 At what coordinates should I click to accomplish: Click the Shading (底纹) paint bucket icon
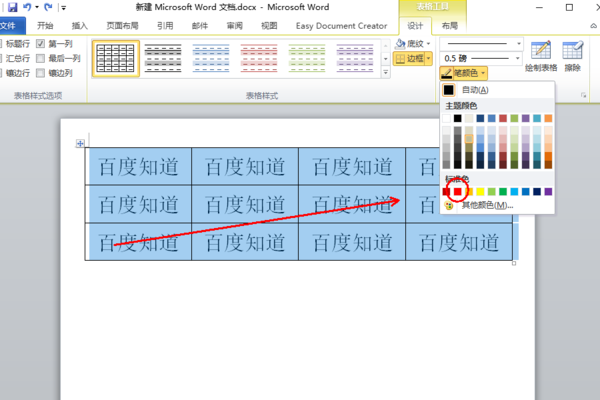point(400,43)
